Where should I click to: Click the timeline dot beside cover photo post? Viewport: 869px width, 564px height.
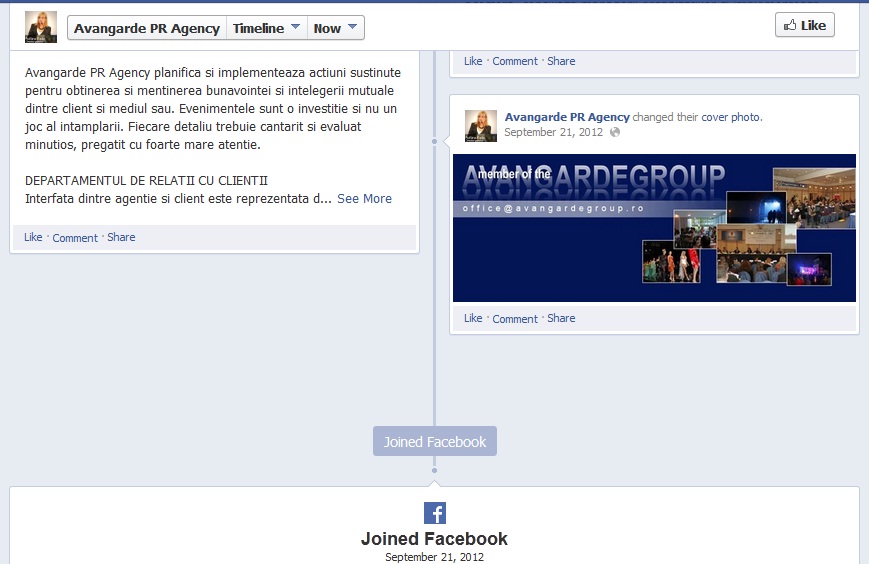pos(434,141)
